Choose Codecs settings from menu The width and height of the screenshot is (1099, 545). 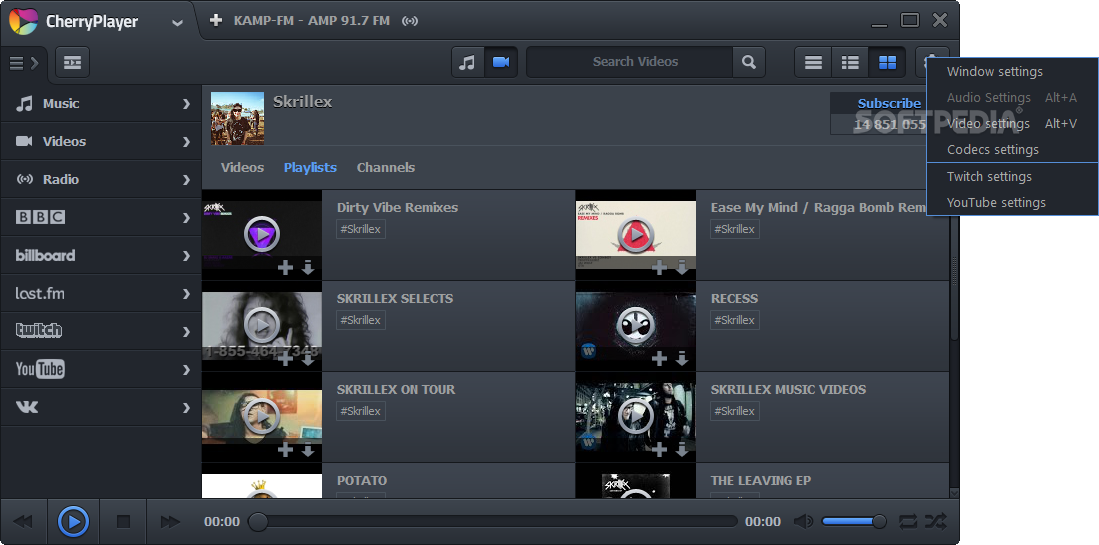1013,149
